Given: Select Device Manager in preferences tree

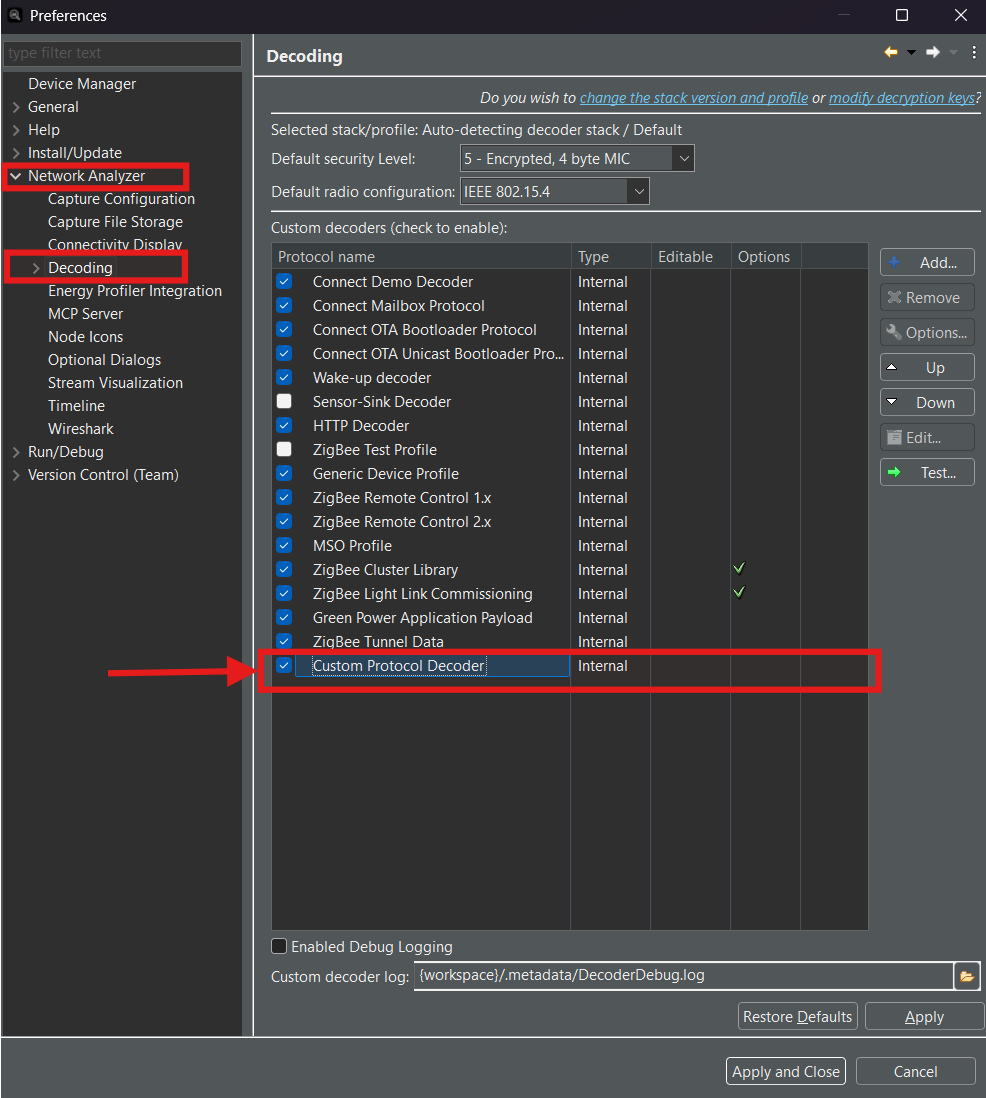Looking at the screenshot, I should coord(82,84).
